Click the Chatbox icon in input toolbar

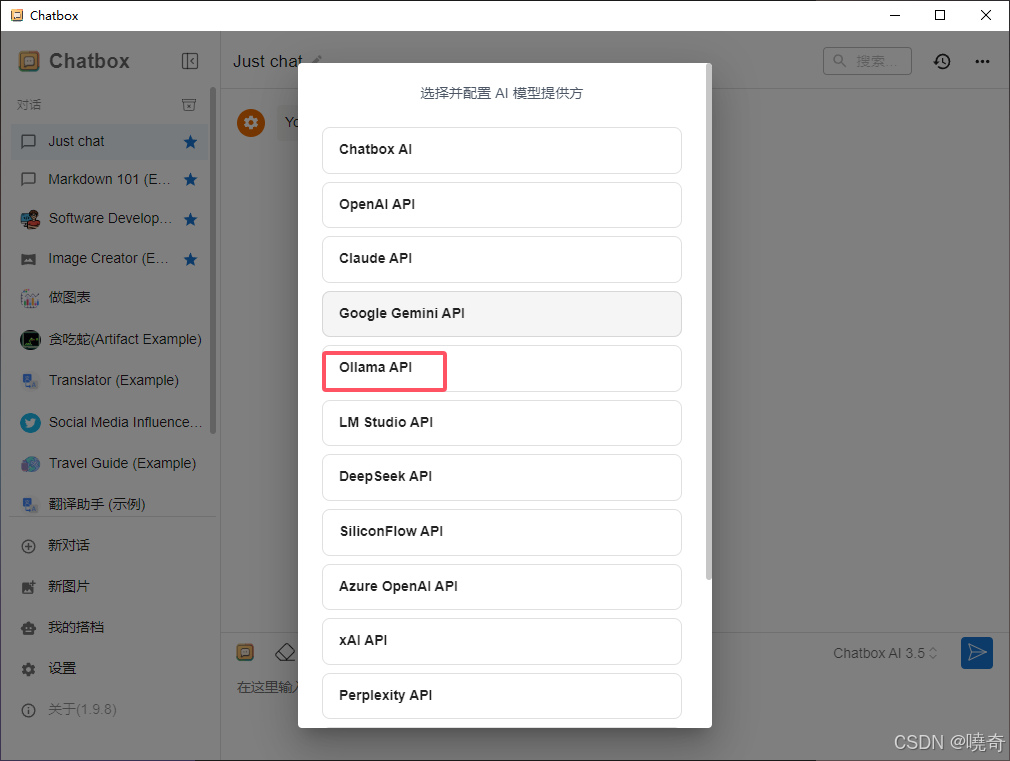tap(245, 653)
